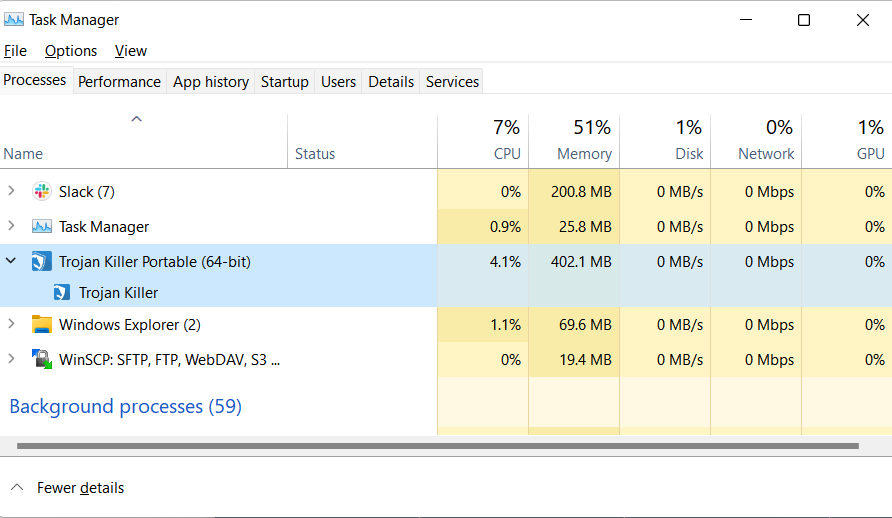Expand the WinSCP process entry
Viewport: 892px width, 518px height.
click(11, 359)
